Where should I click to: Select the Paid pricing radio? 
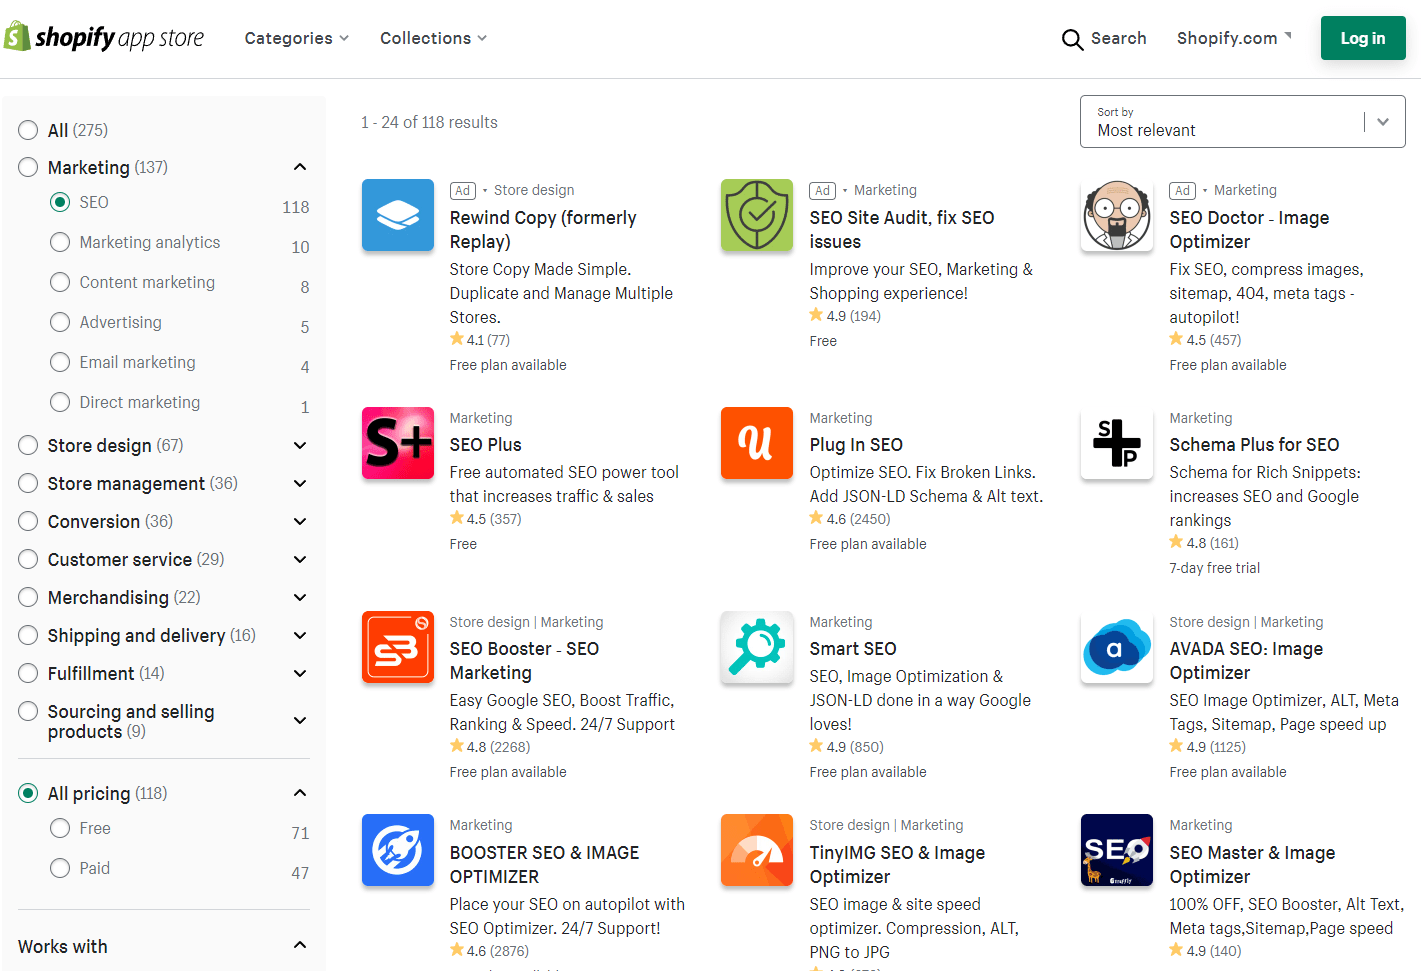(60, 868)
